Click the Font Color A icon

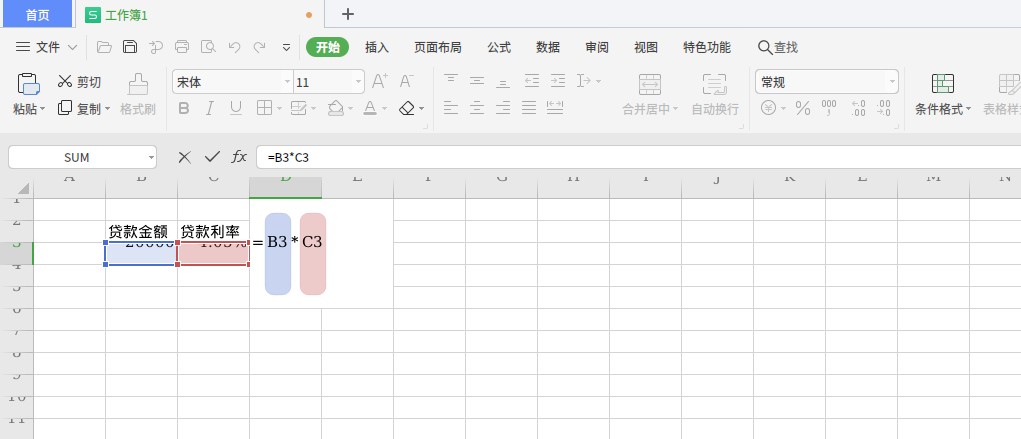click(x=370, y=108)
